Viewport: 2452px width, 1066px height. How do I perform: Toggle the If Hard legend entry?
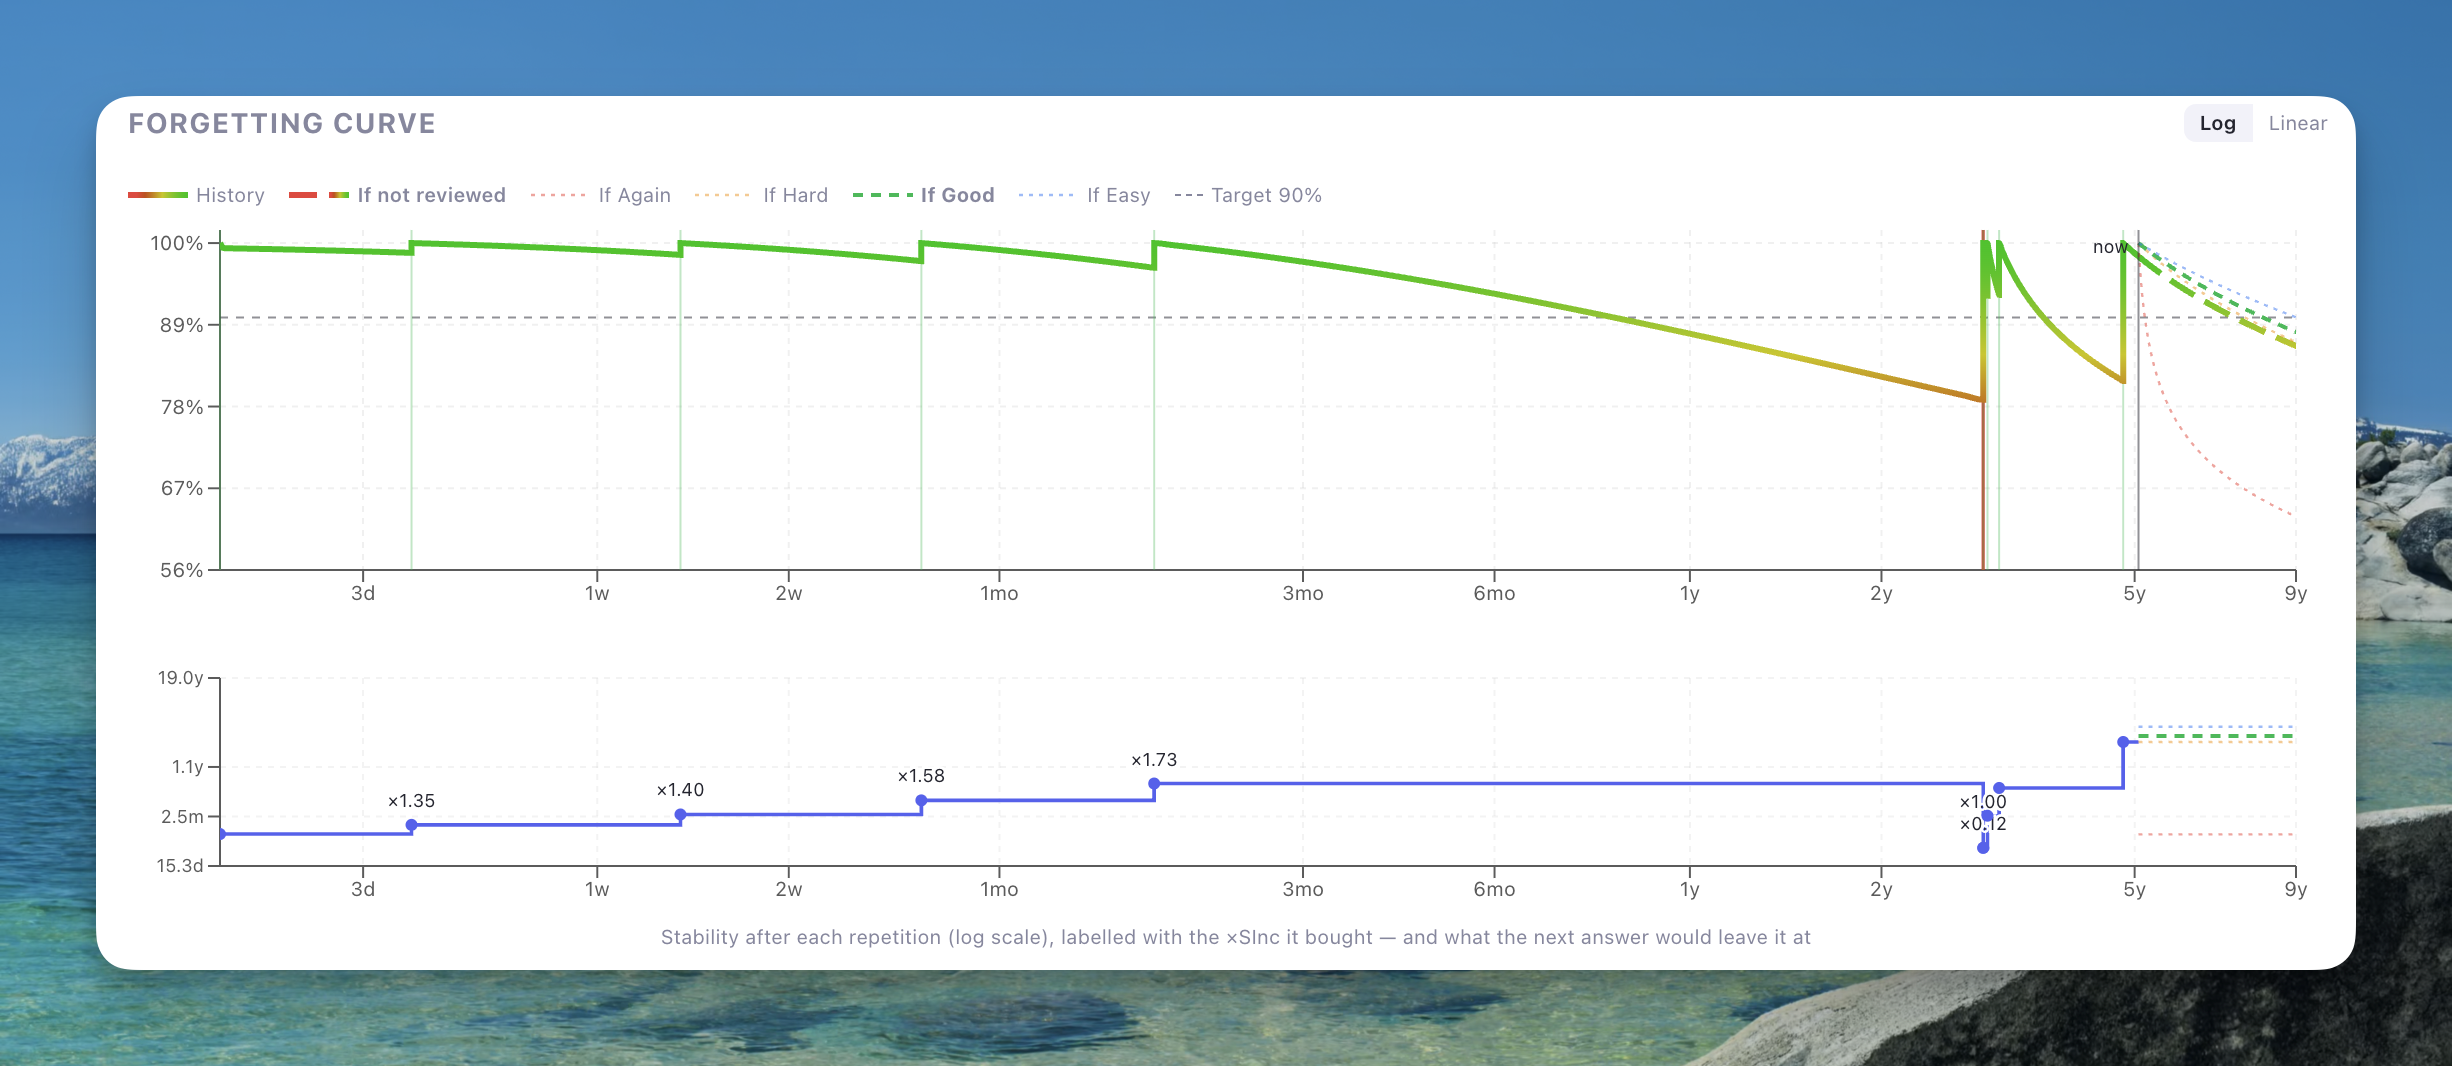coord(761,195)
